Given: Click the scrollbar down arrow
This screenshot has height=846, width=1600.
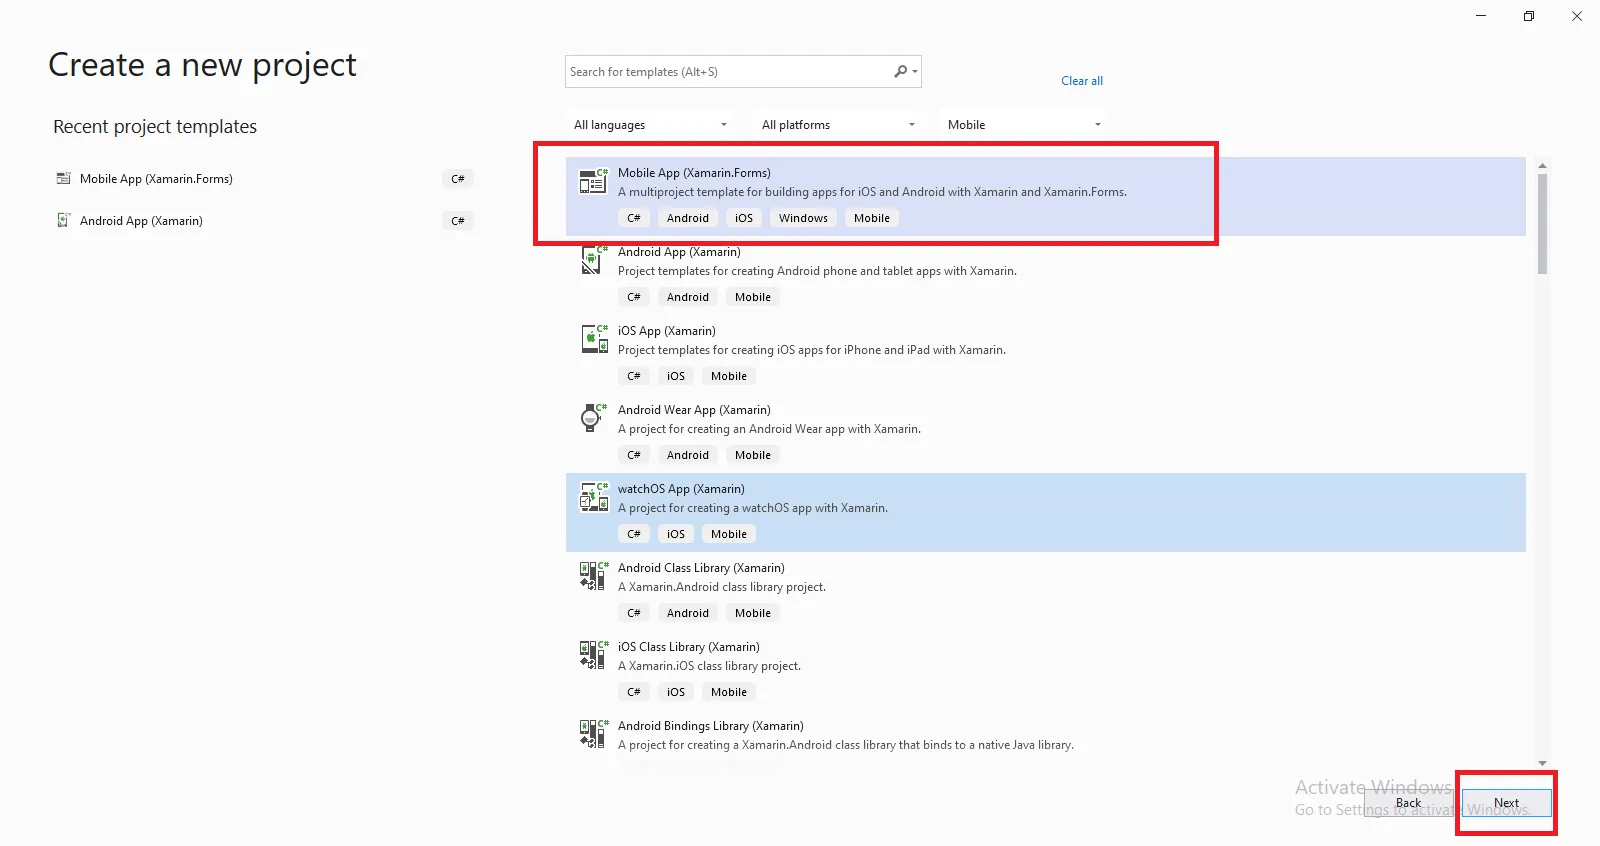Looking at the screenshot, I should 1542,763.
